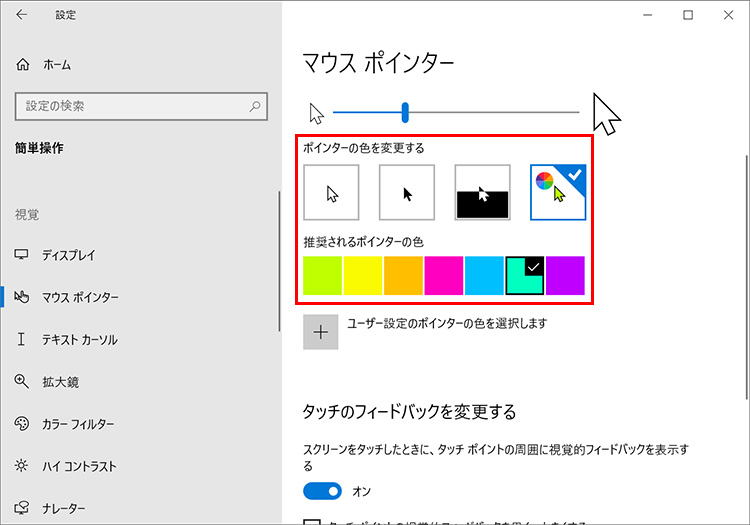Click the 設定の検索 search field

(x=130, y=105)
